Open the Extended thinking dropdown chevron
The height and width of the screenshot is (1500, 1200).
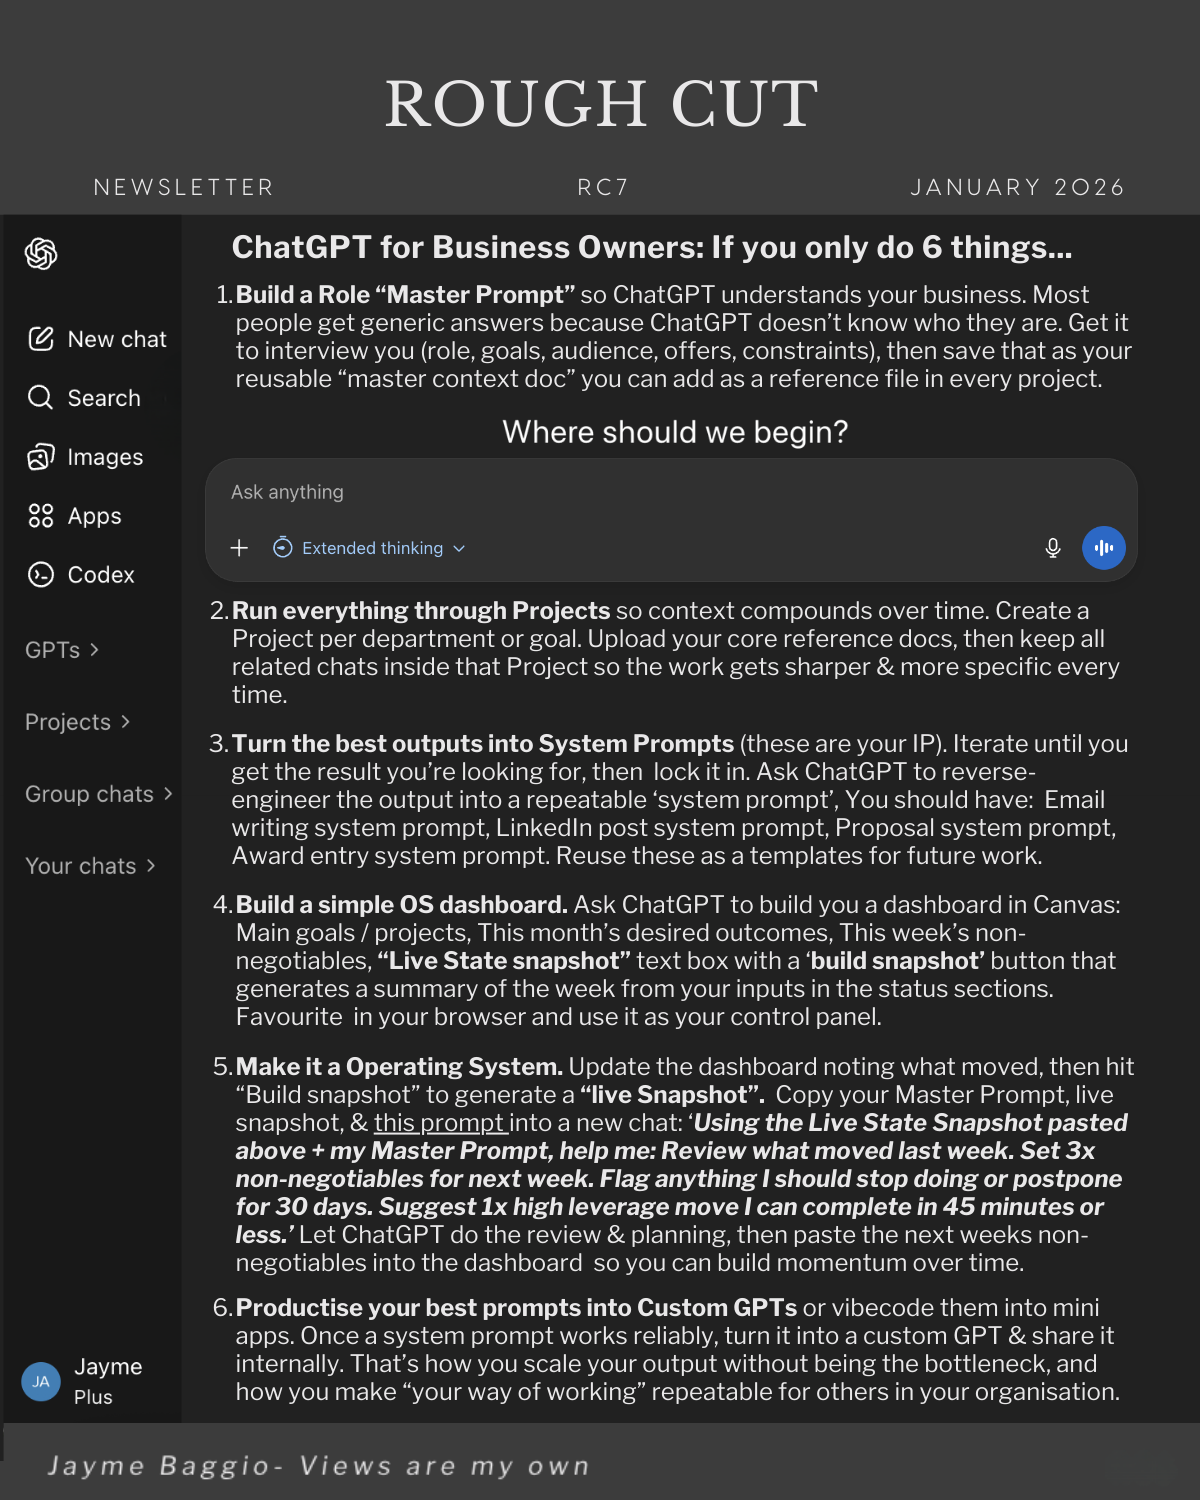coord(459,549)
